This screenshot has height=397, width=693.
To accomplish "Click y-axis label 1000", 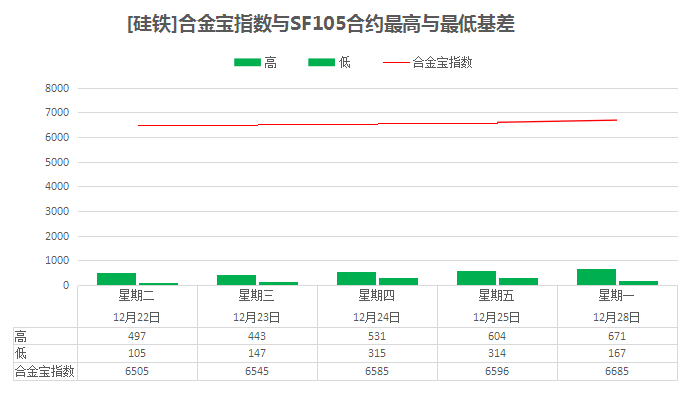I will tap(57, 260).
